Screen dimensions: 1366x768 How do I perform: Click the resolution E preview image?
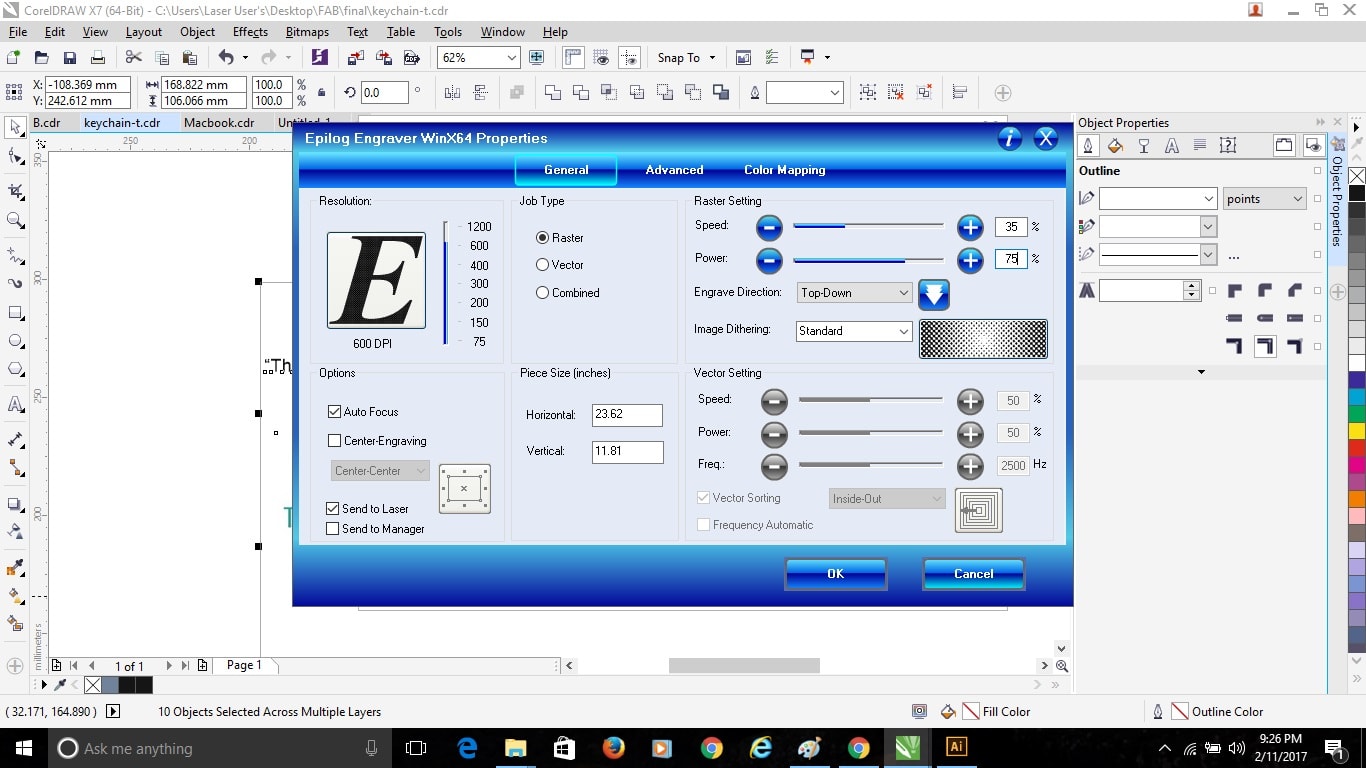[x=376, y=280]
